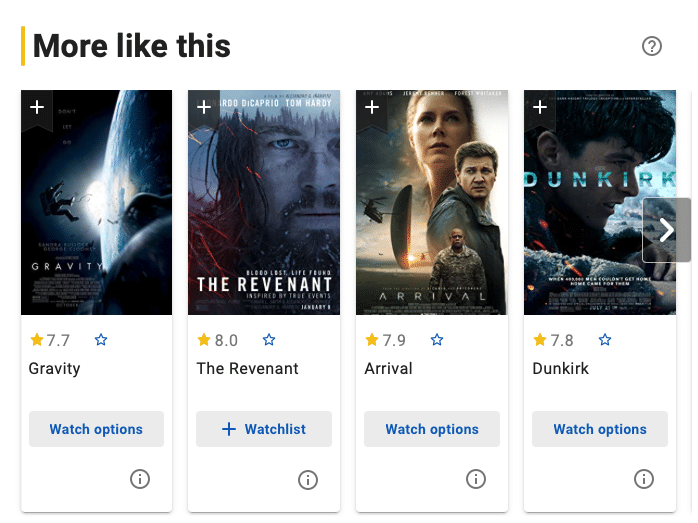
Task: Open Watch options for Dunkirk
Action: coord(600,429)
